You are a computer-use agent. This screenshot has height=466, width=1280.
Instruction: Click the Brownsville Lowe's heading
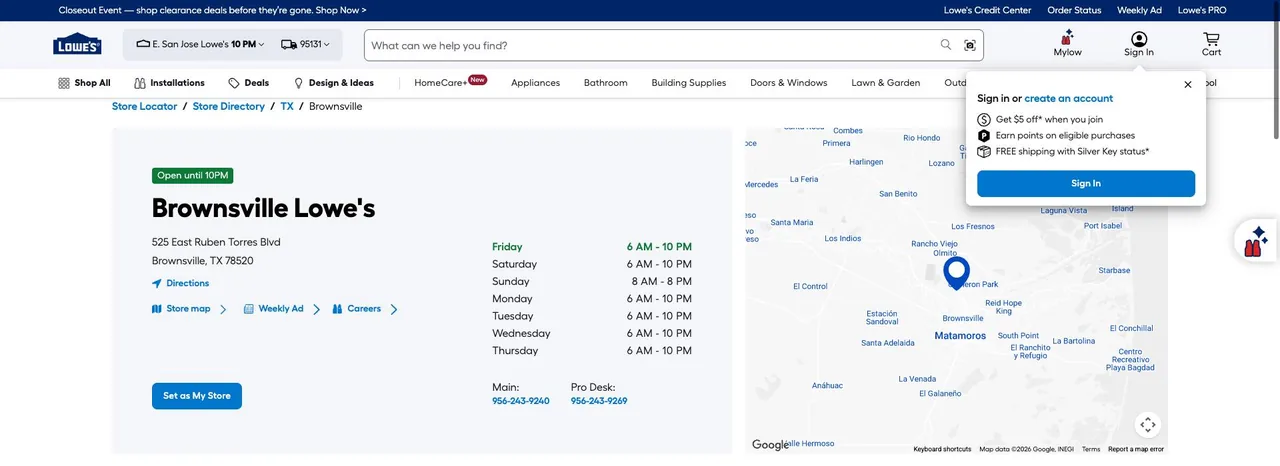tap(263, 208)
